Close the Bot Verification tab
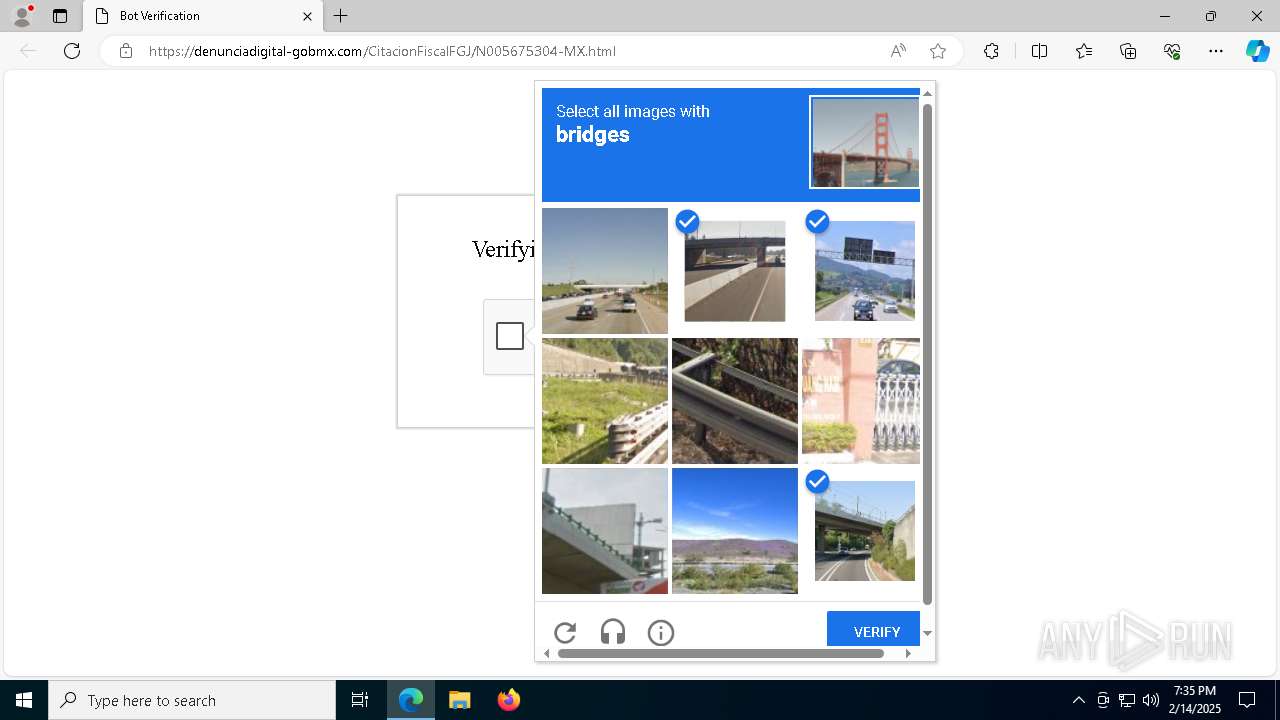The image size is (1280, 720). [307, 16]
